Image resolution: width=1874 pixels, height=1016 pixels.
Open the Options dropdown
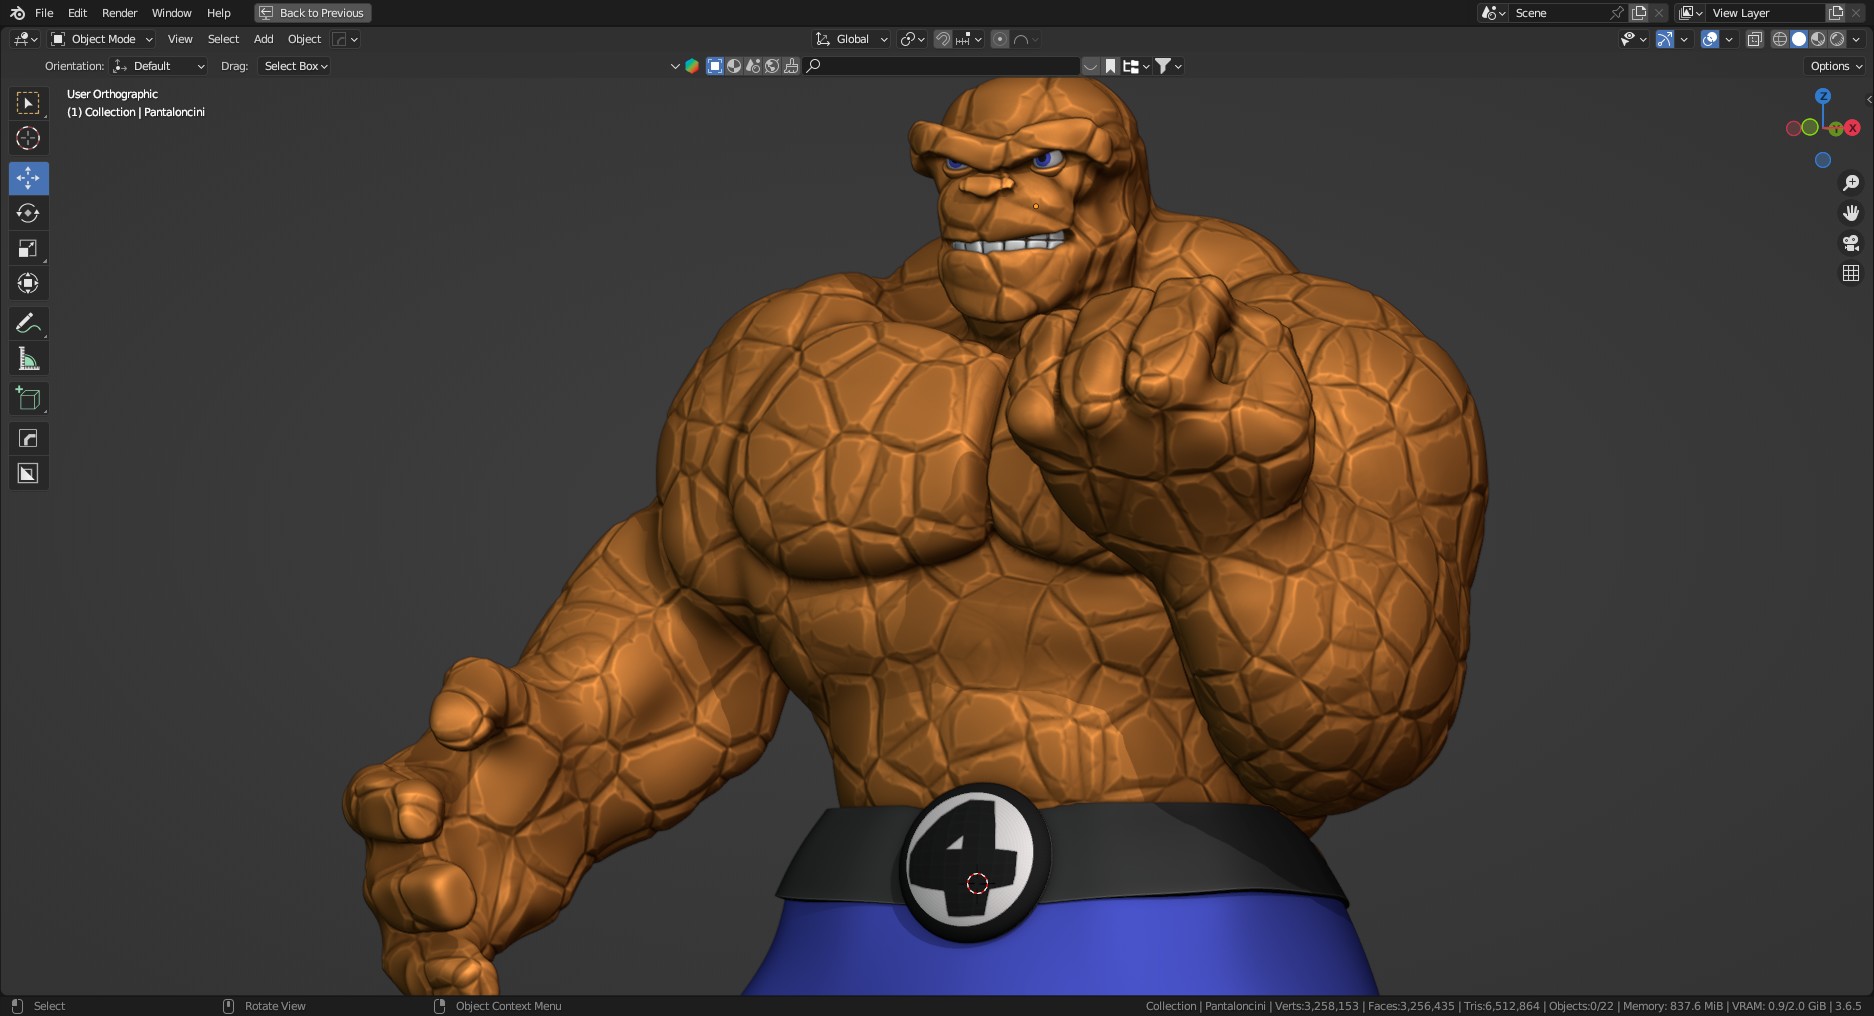pyautogui.click(x=1837, y=66)
